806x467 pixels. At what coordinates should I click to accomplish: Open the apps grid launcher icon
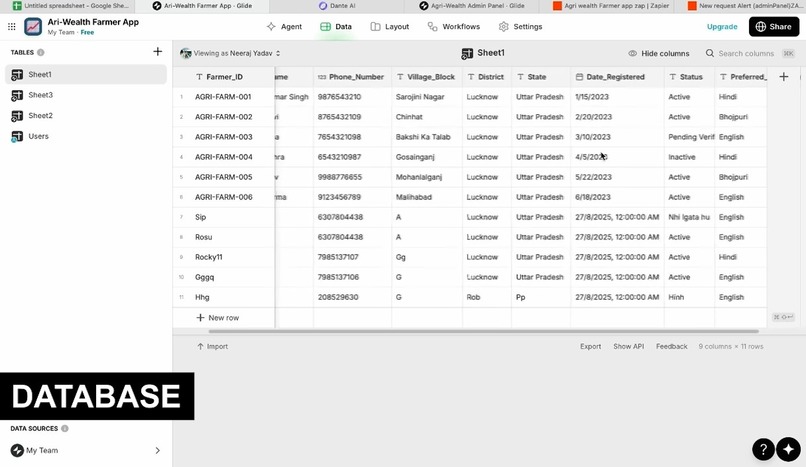coord(11,27)
